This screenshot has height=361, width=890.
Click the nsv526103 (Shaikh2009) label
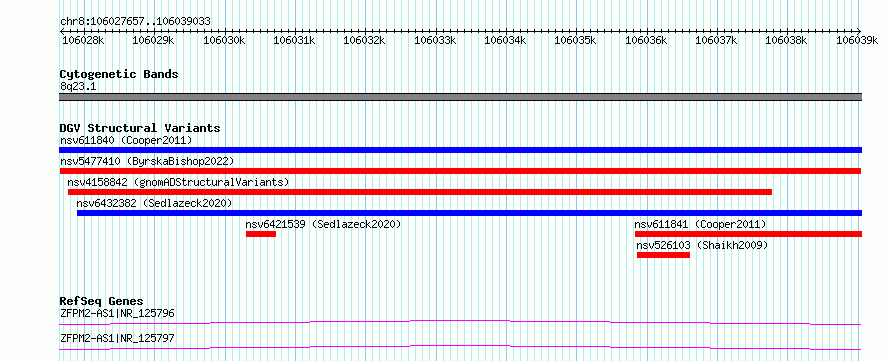tap(702, 245)
